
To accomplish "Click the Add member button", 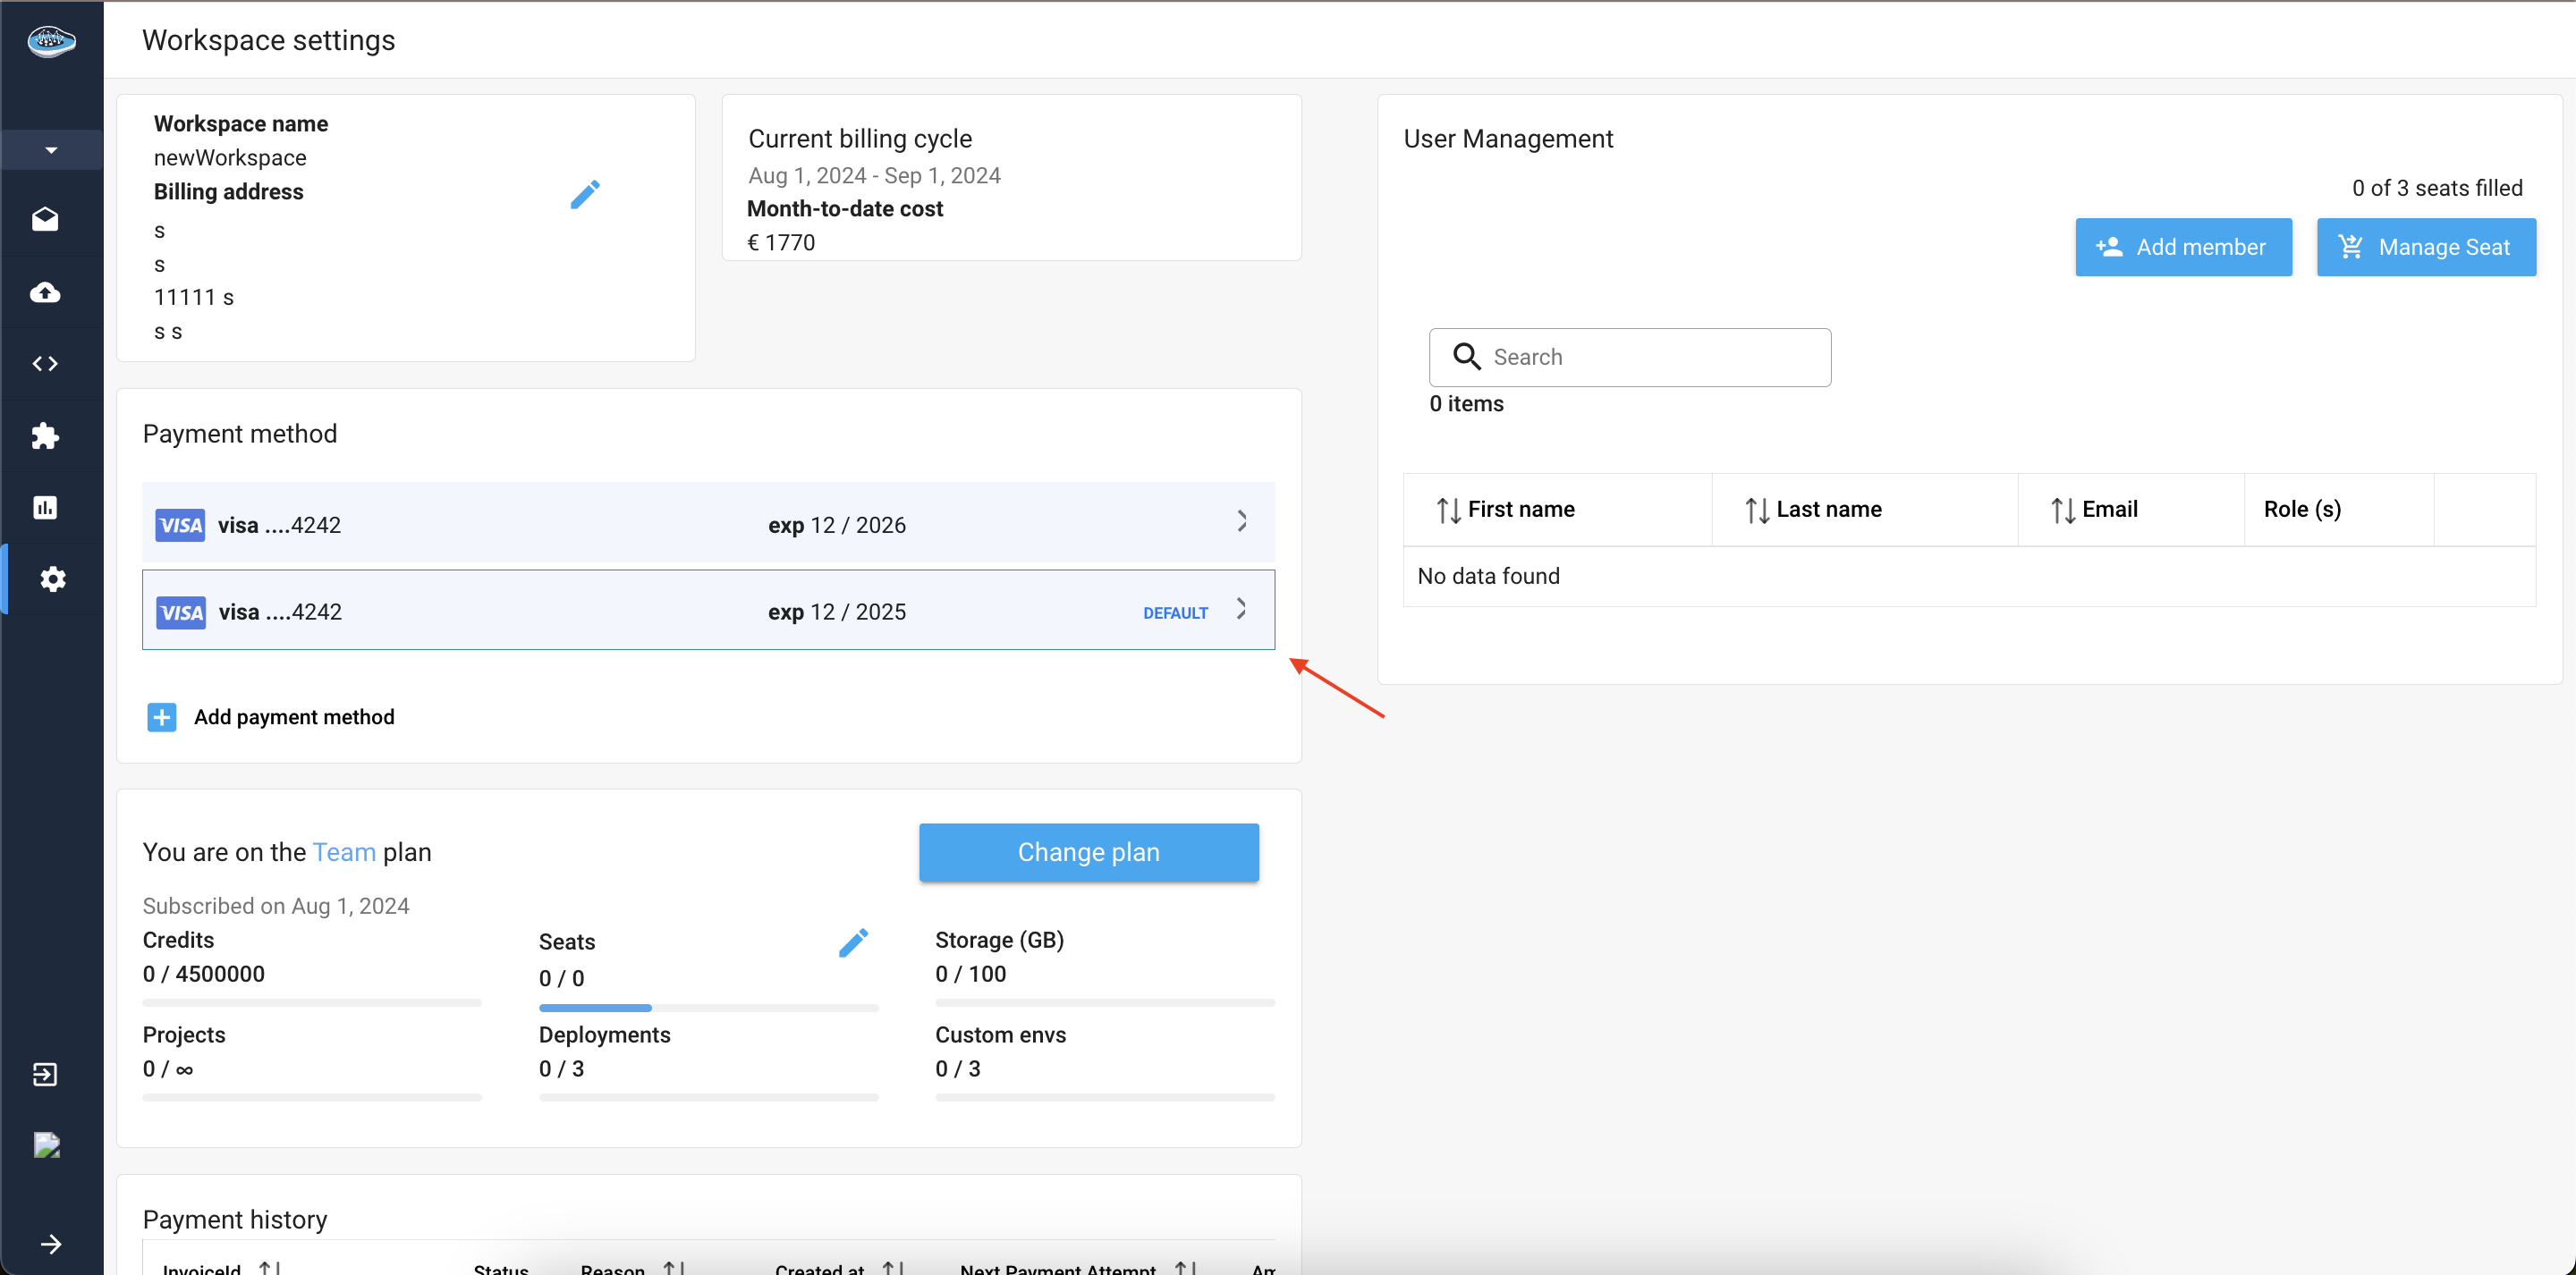I will click(2183, 247).
